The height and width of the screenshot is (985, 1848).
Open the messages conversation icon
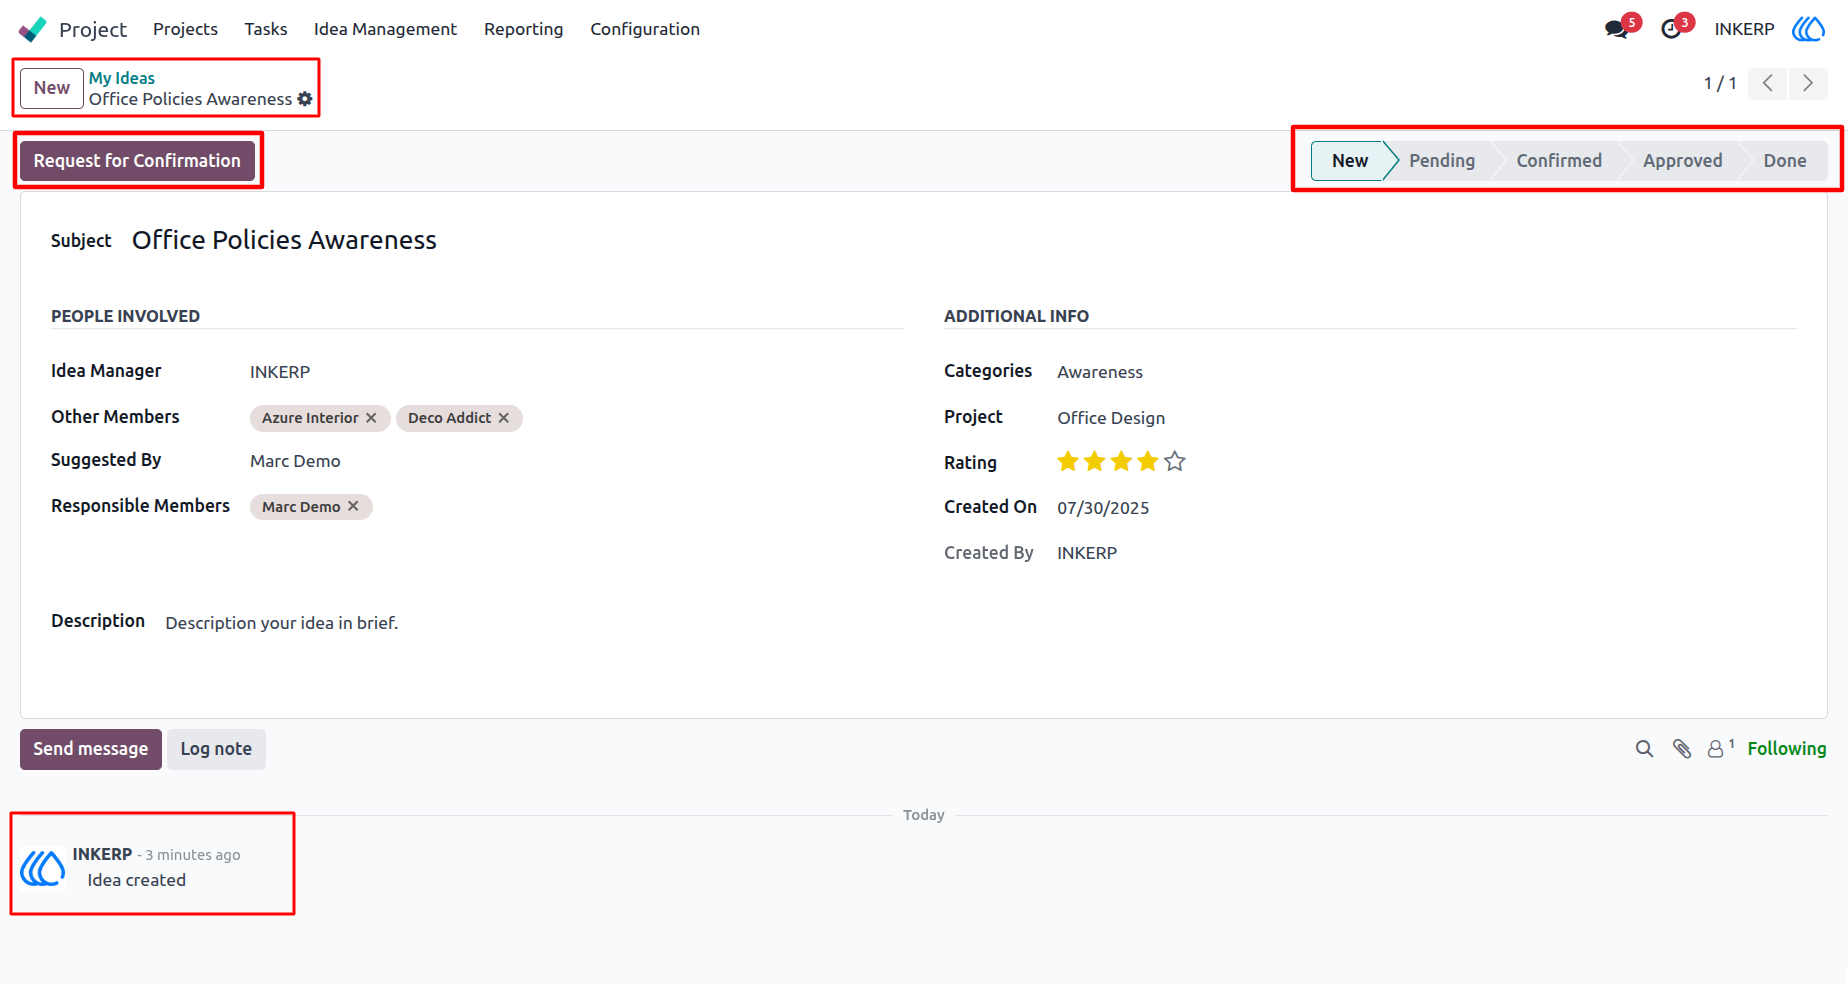[x=1617, y=29]
